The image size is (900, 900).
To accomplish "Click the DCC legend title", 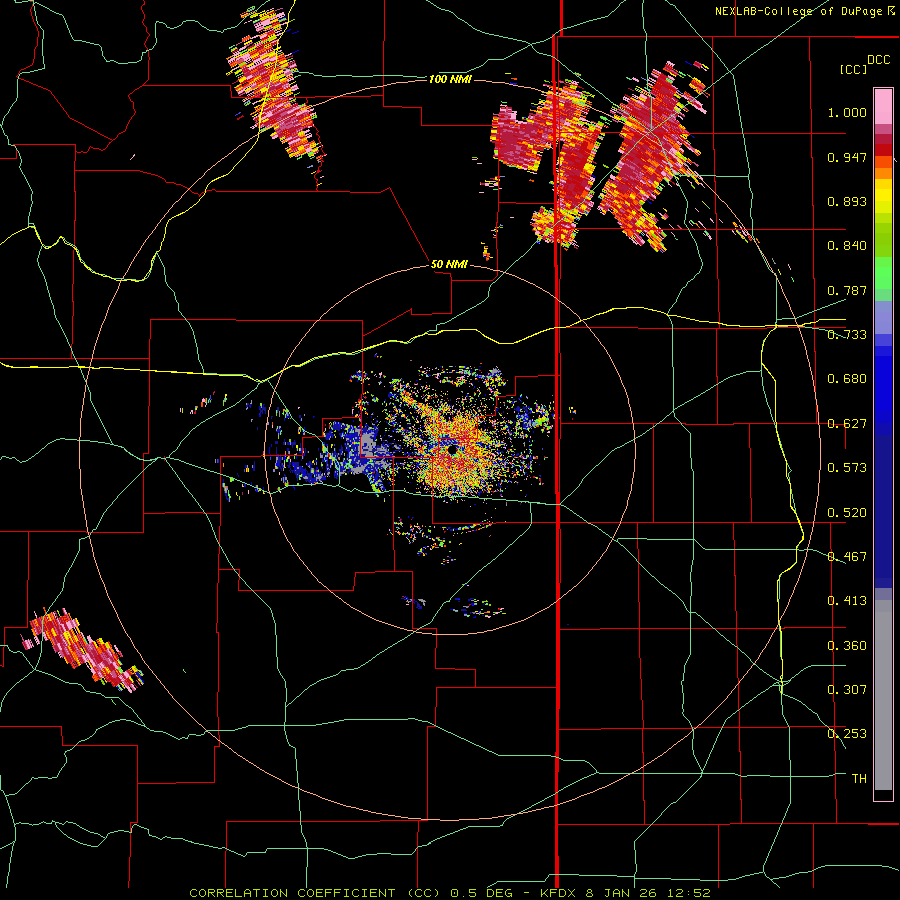I will click(x=878, y=60).
